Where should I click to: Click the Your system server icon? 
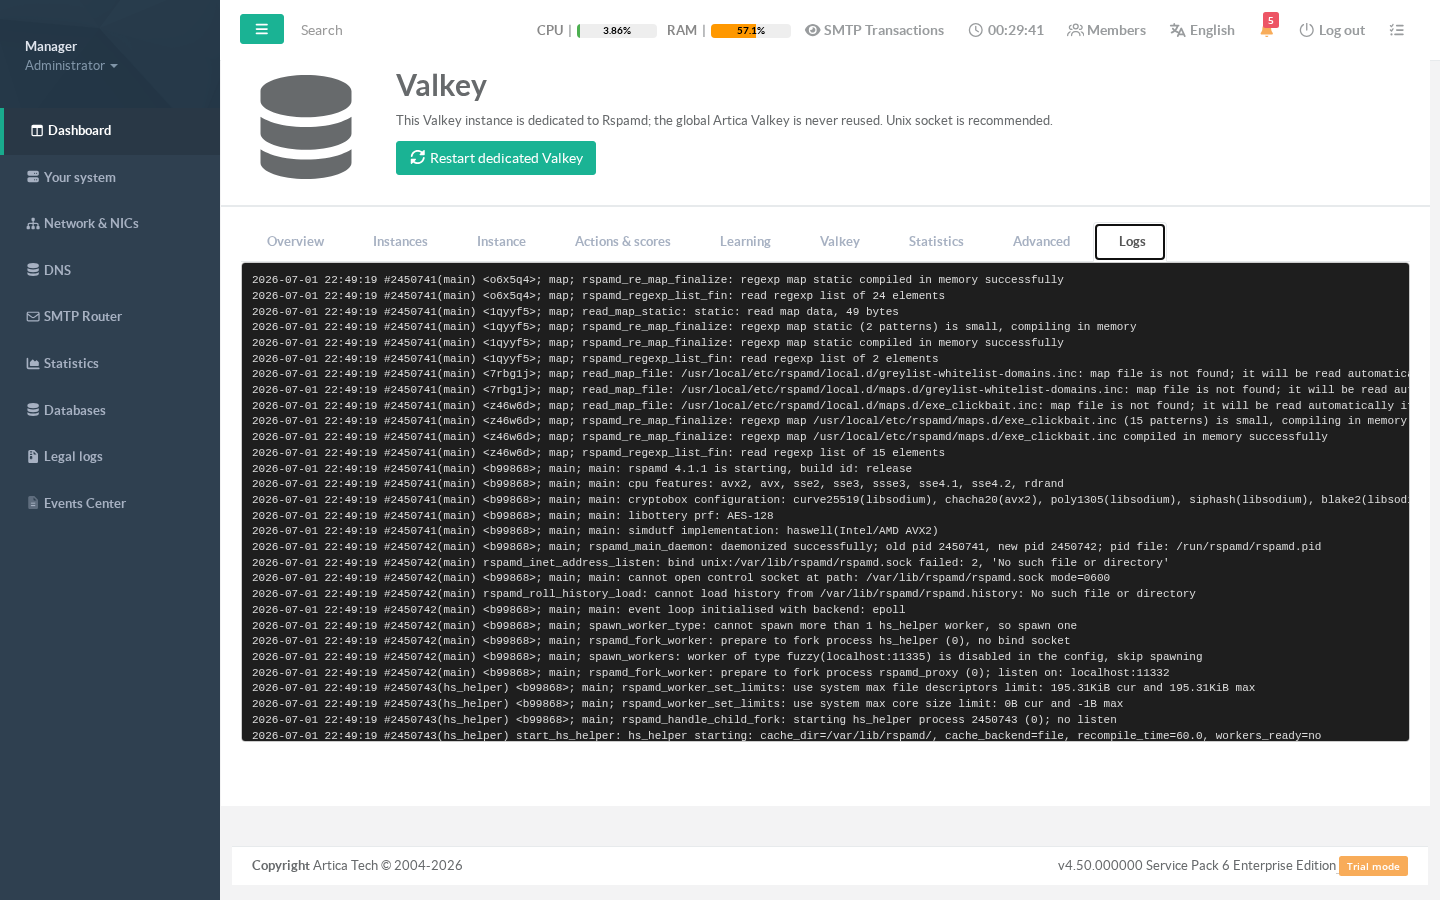(x=33, y=177)
